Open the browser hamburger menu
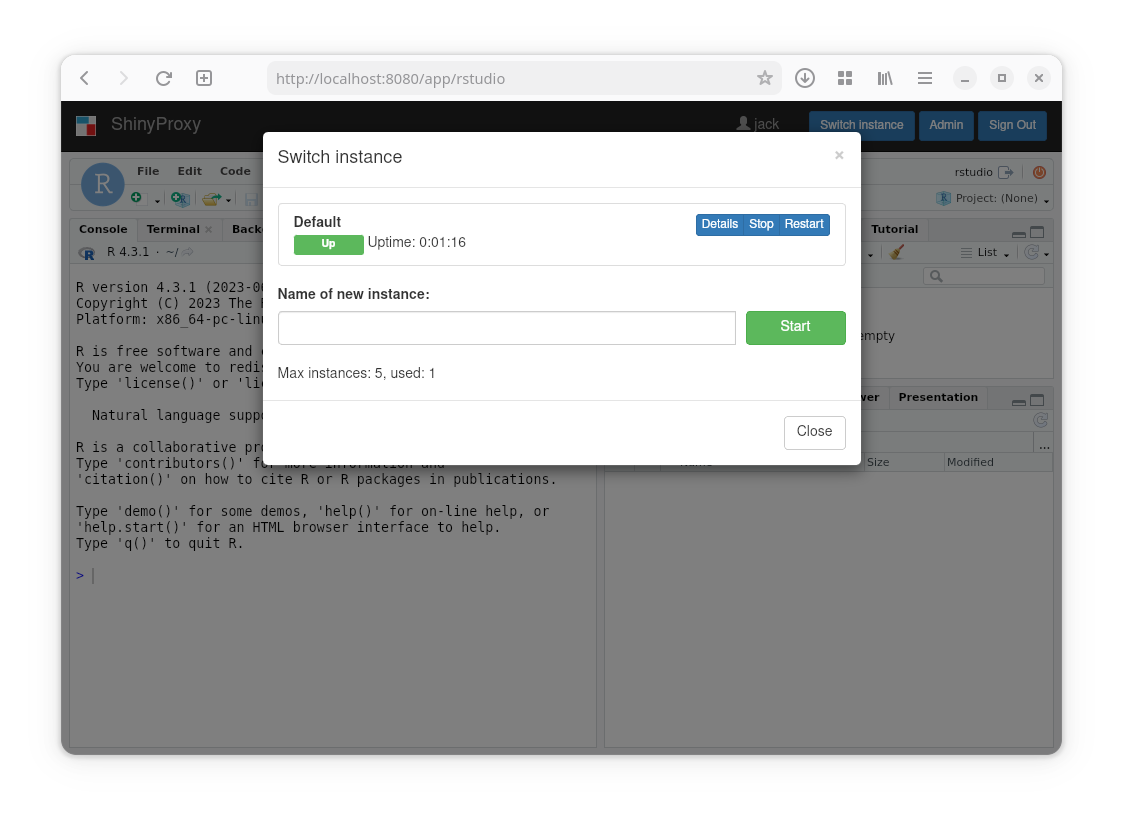 coord(925,78)
